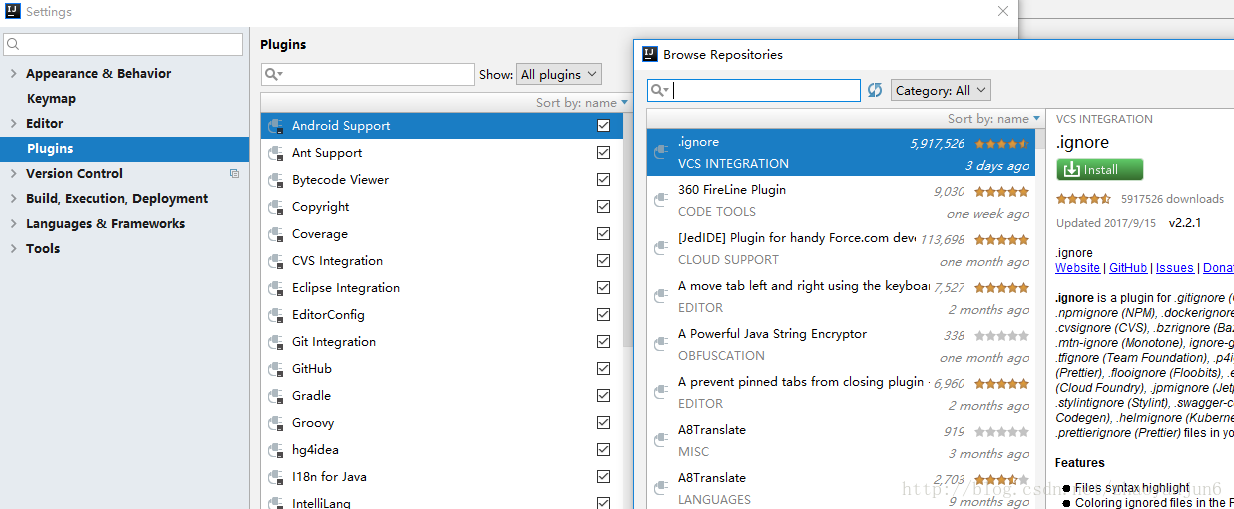
Task: Expand the Editor settings node
Action: [13, 124]
